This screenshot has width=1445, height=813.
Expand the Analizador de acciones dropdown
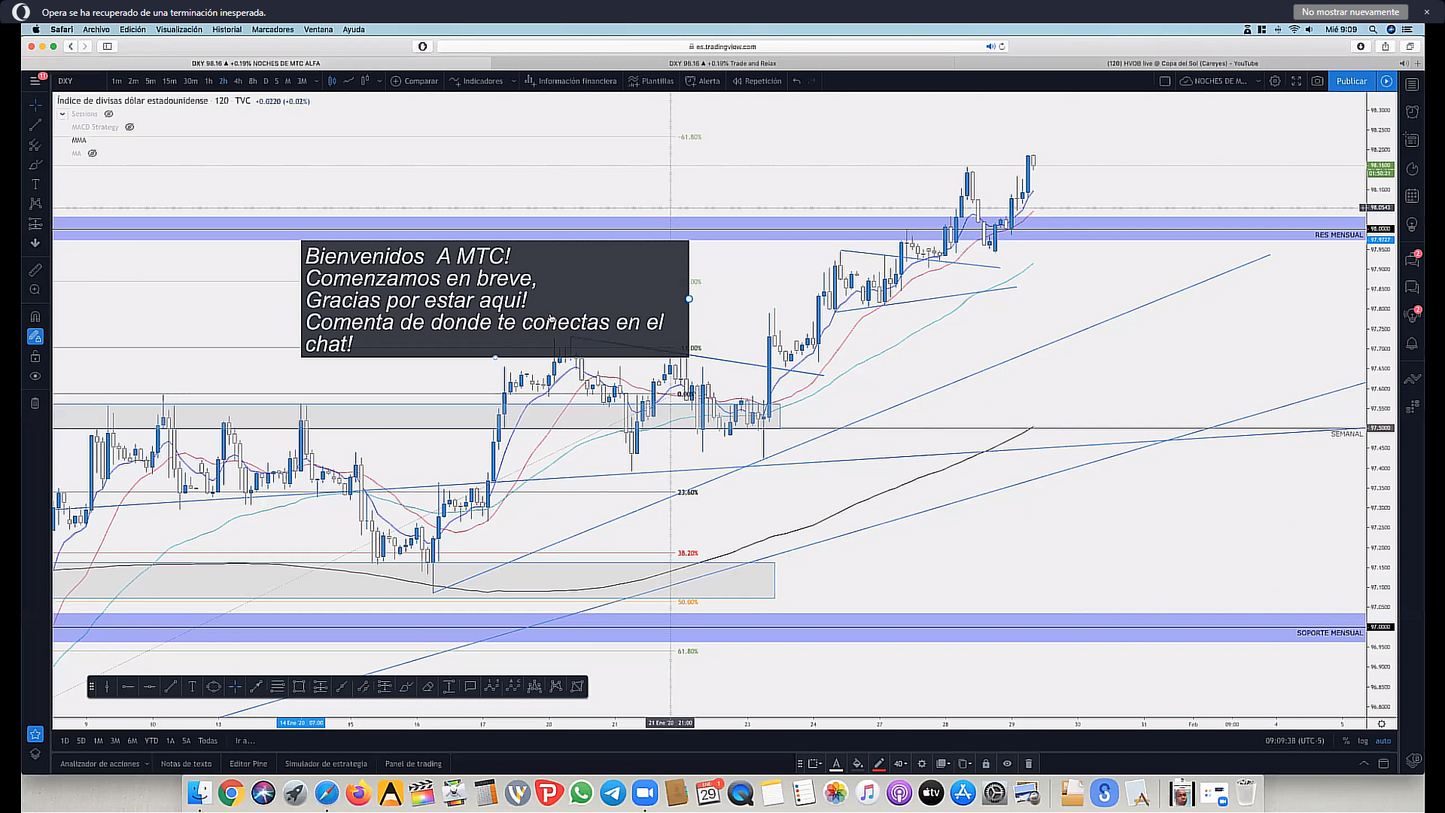pos(148,764)
